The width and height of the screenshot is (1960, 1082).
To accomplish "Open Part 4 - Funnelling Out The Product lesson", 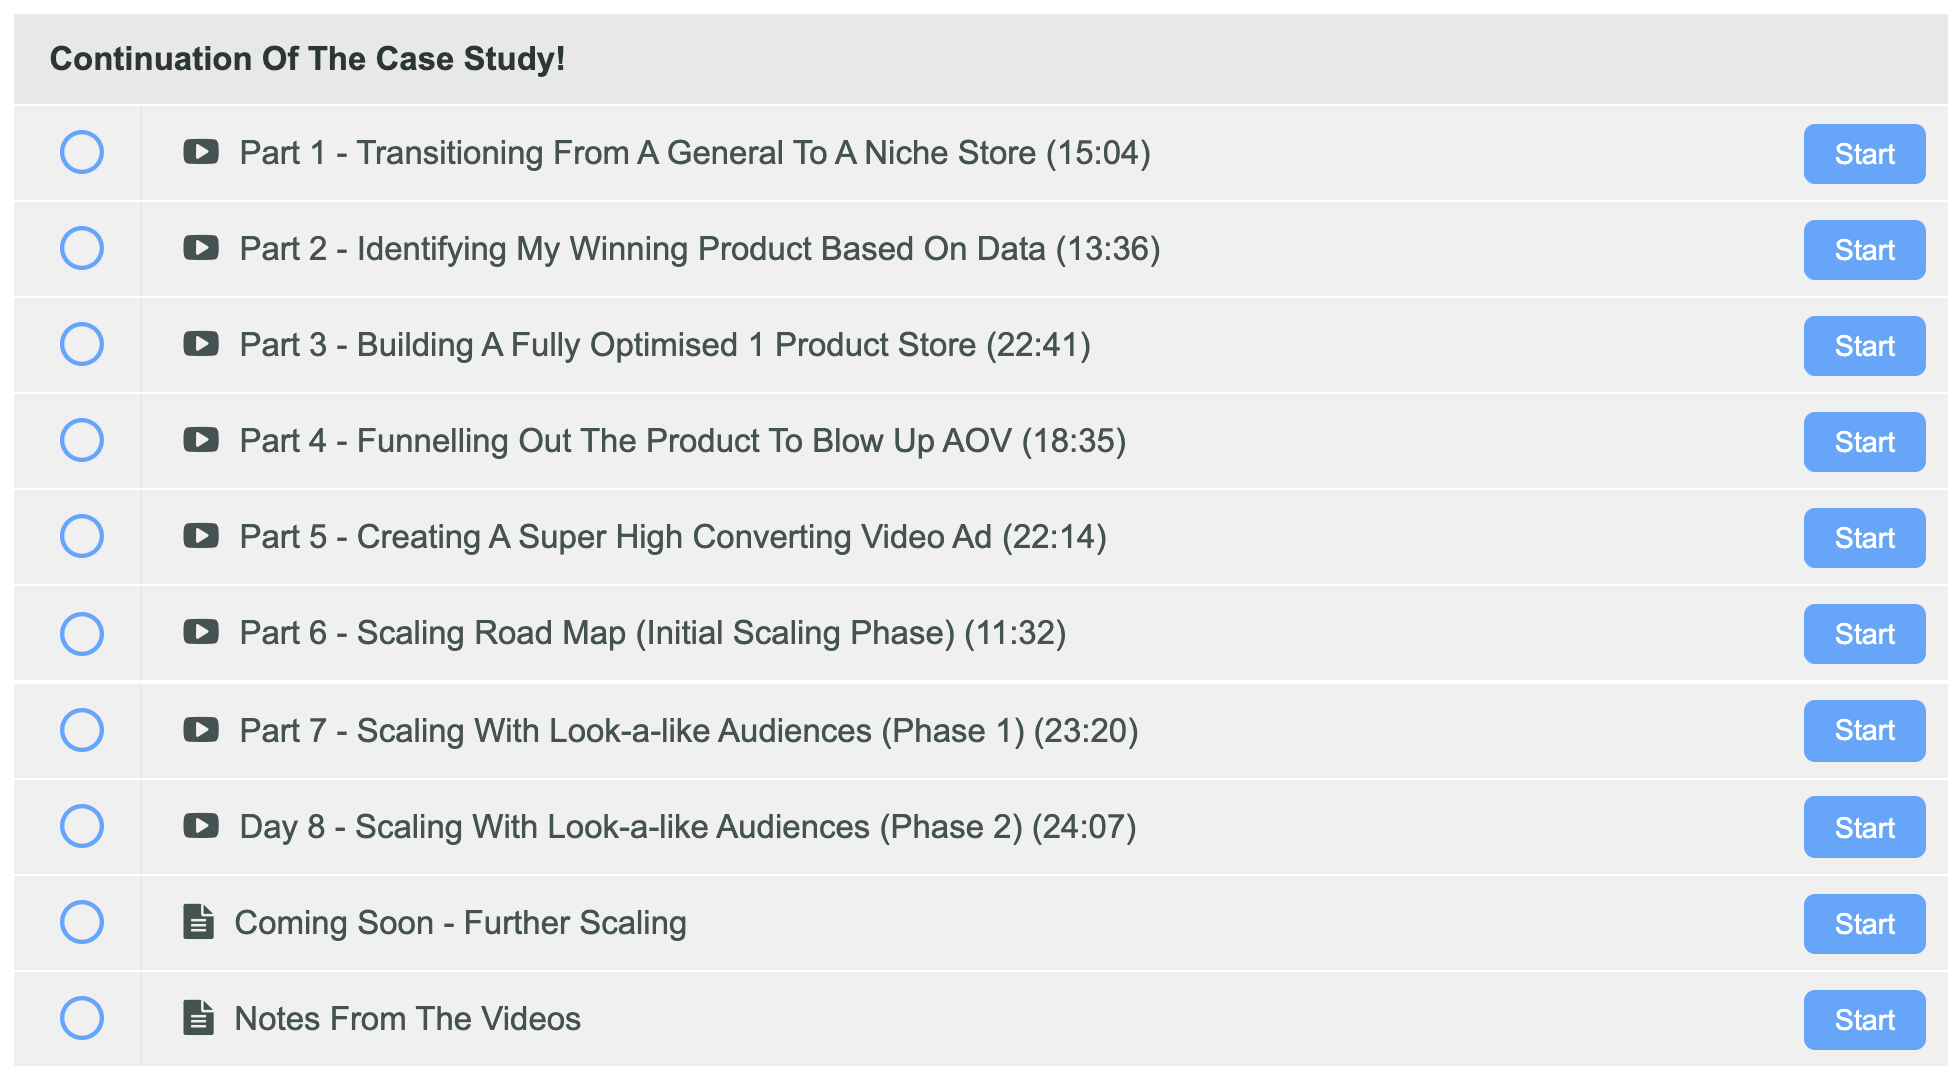I will click(682, 441).
